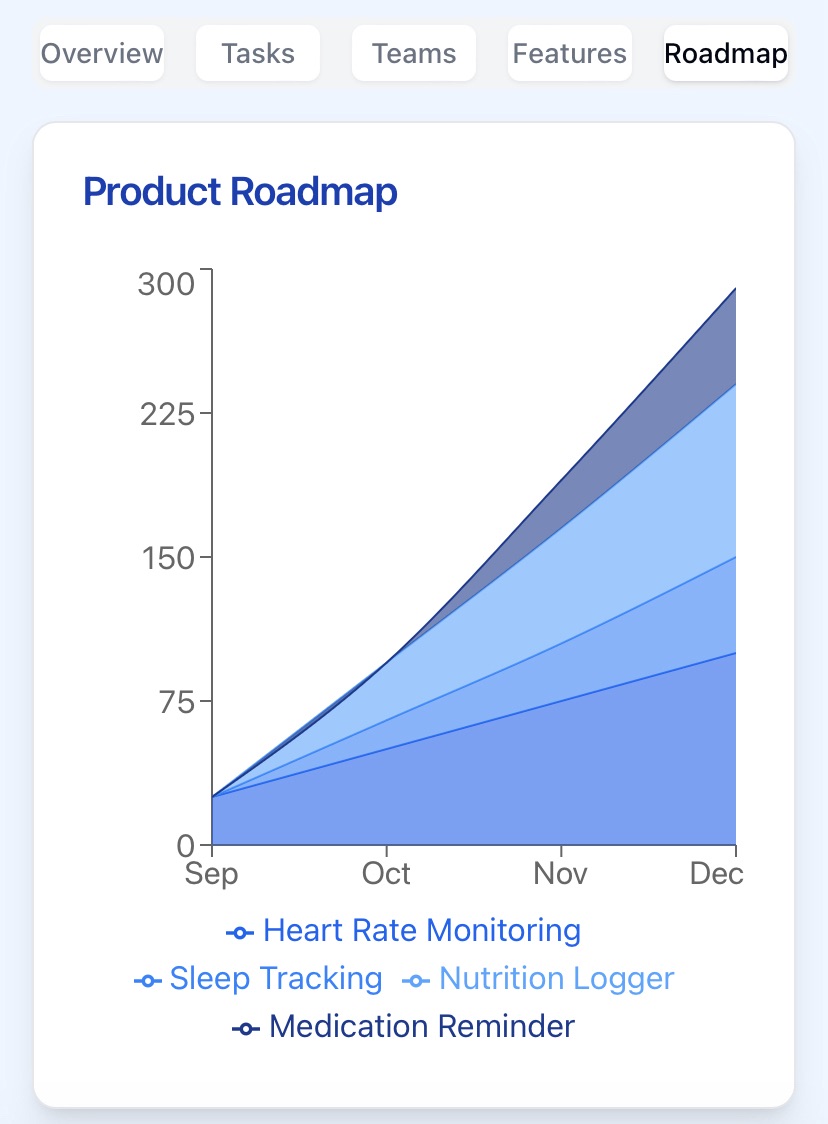
Task: Click the Product Roadmap heading
Action: coord(240,191)
